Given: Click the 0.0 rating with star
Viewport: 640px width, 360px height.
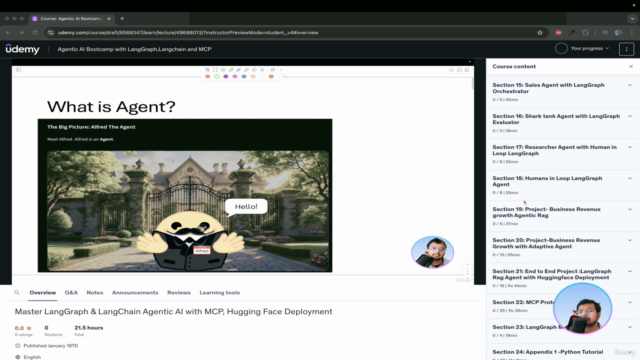Looking at the screenshot, I should [23, 328].
